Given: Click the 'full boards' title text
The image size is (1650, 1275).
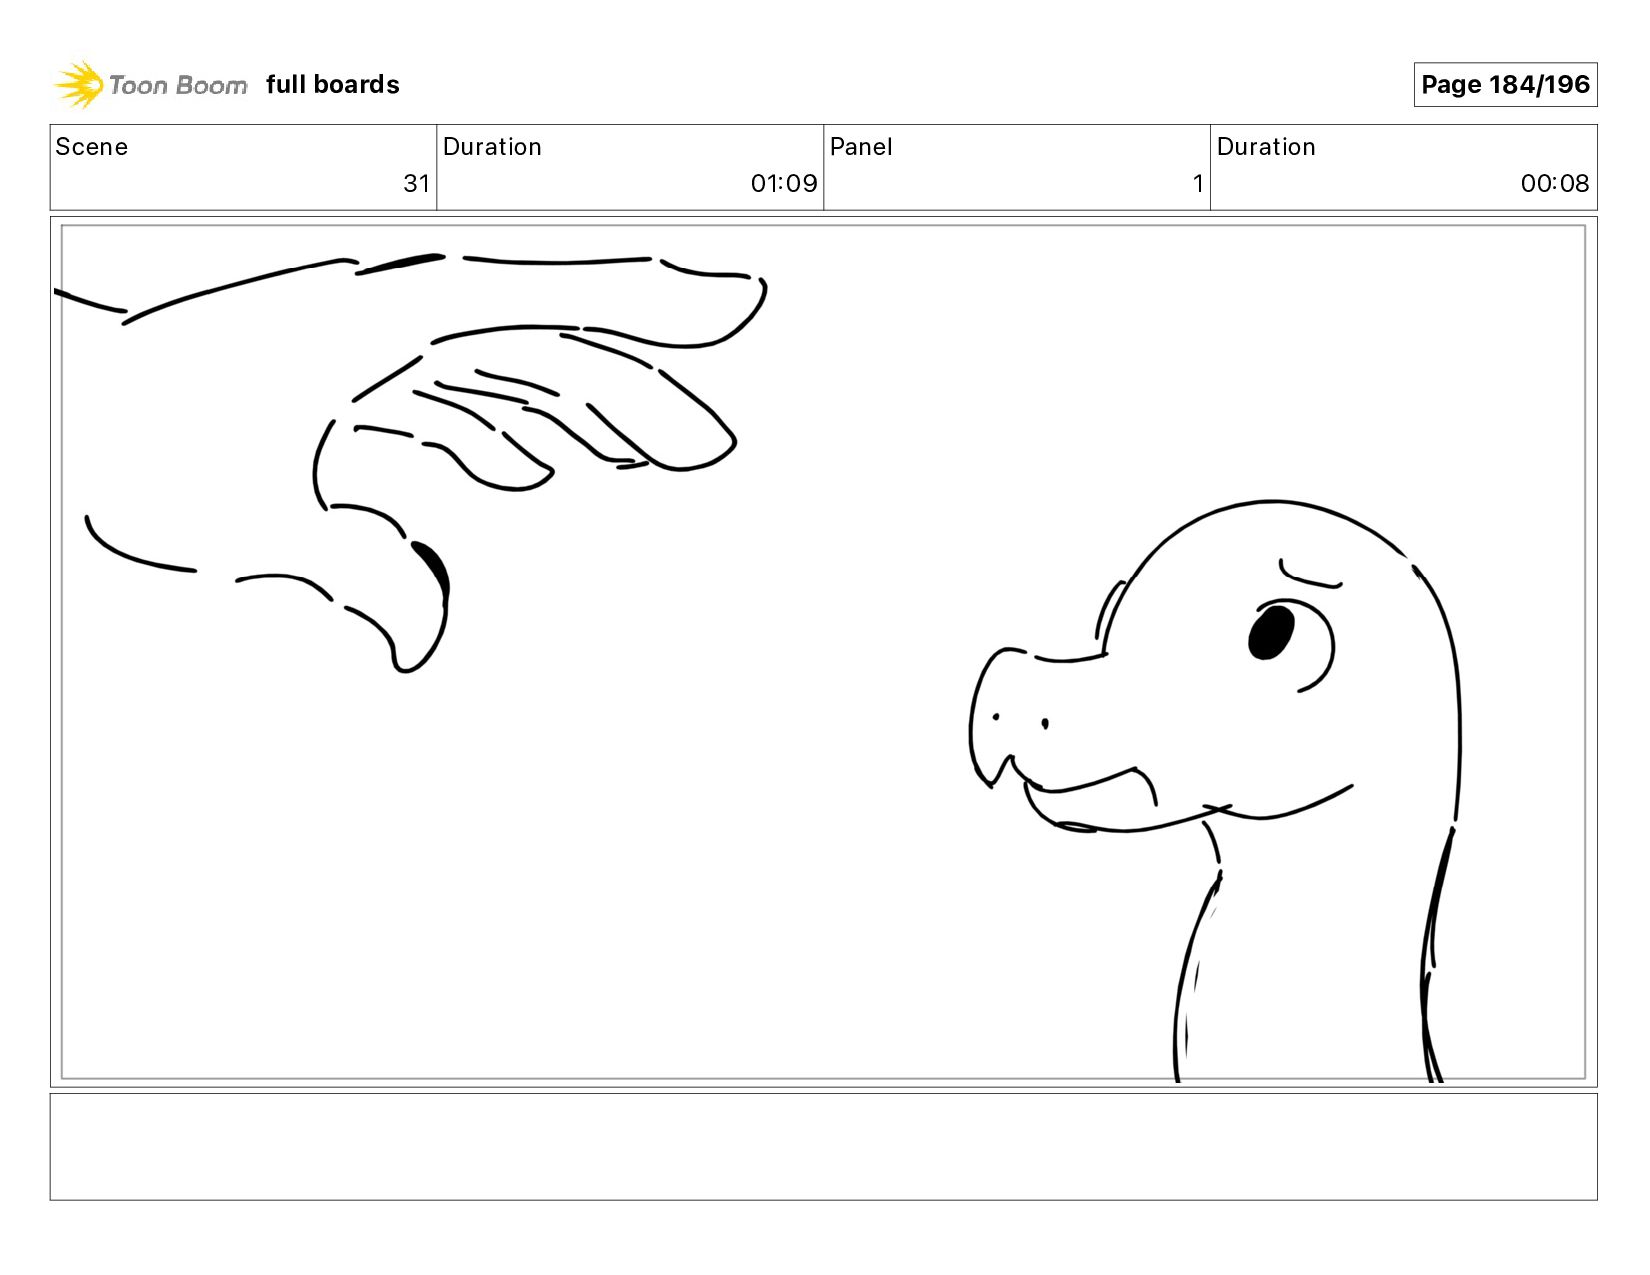Looking at the screenshot, I should (x=333, y=85).
